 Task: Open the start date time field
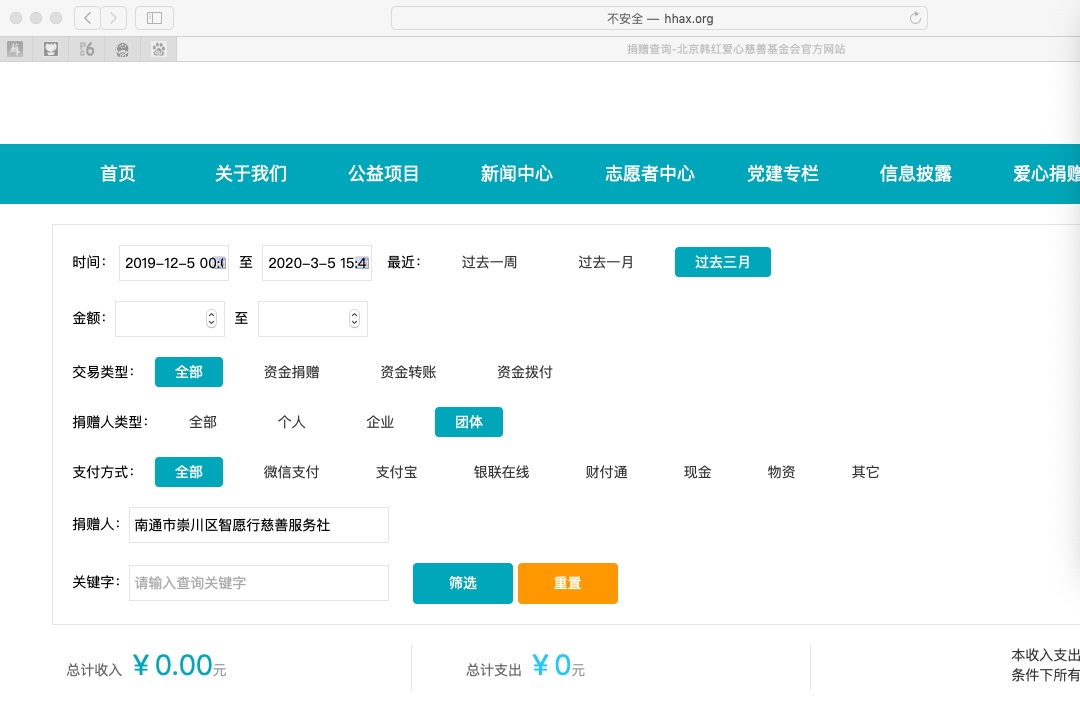pos(173,263)
